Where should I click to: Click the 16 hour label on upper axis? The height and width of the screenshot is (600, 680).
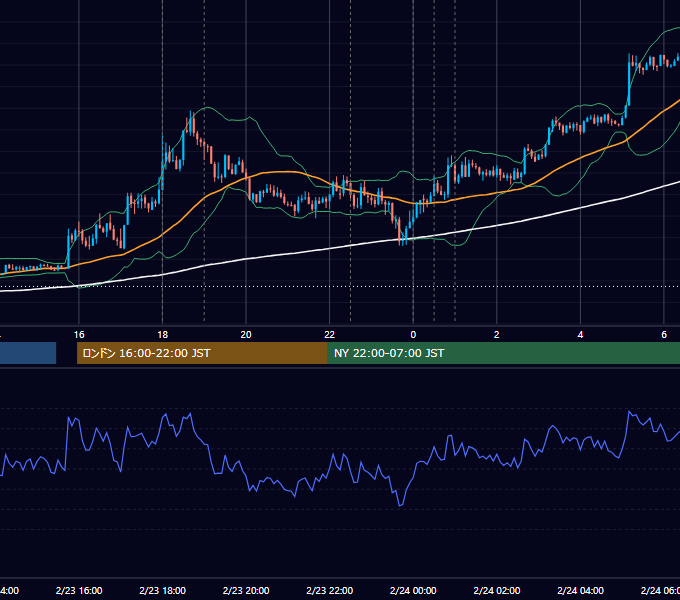[x=79, y=335]
